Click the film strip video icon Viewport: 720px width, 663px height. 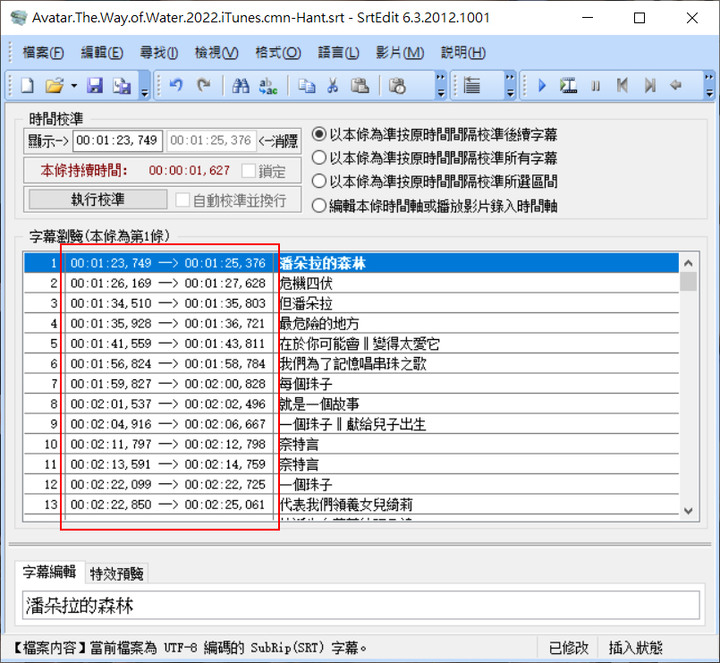[x=568, y=85]
